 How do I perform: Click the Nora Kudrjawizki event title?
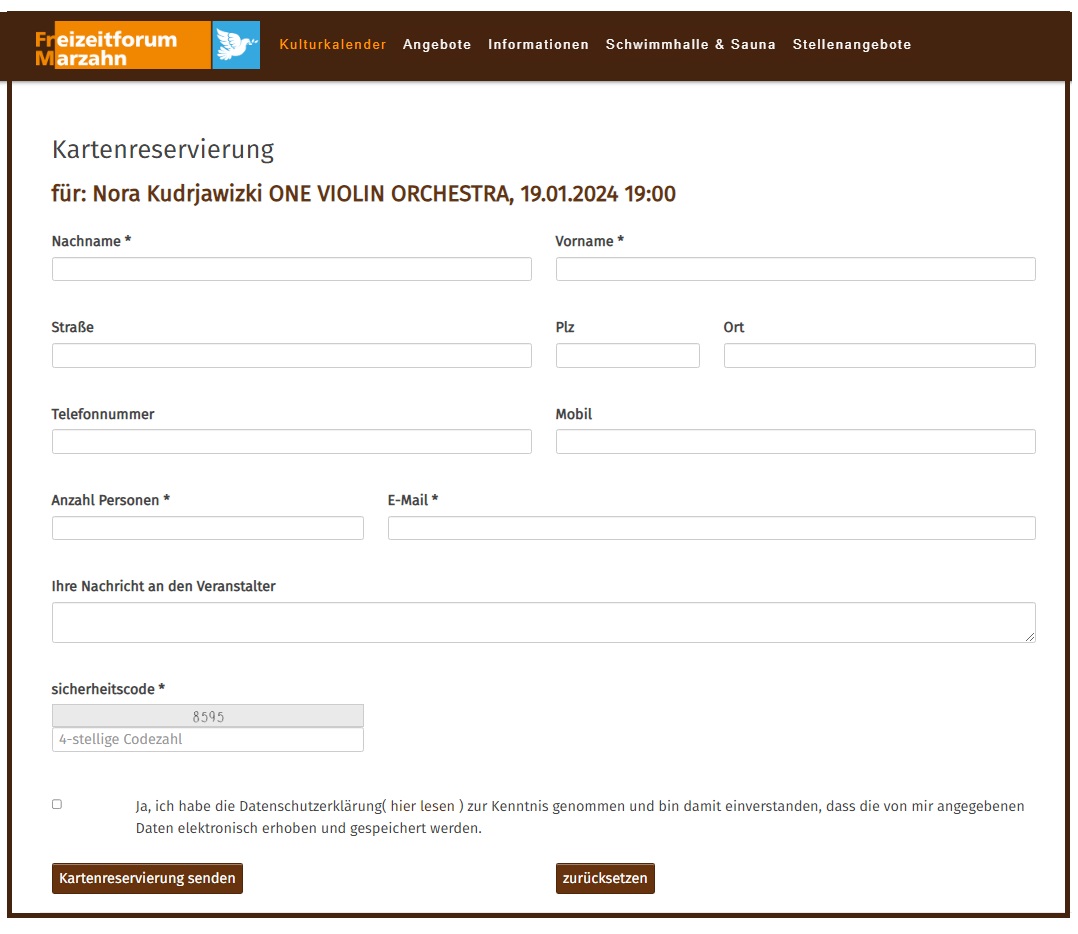364,194
